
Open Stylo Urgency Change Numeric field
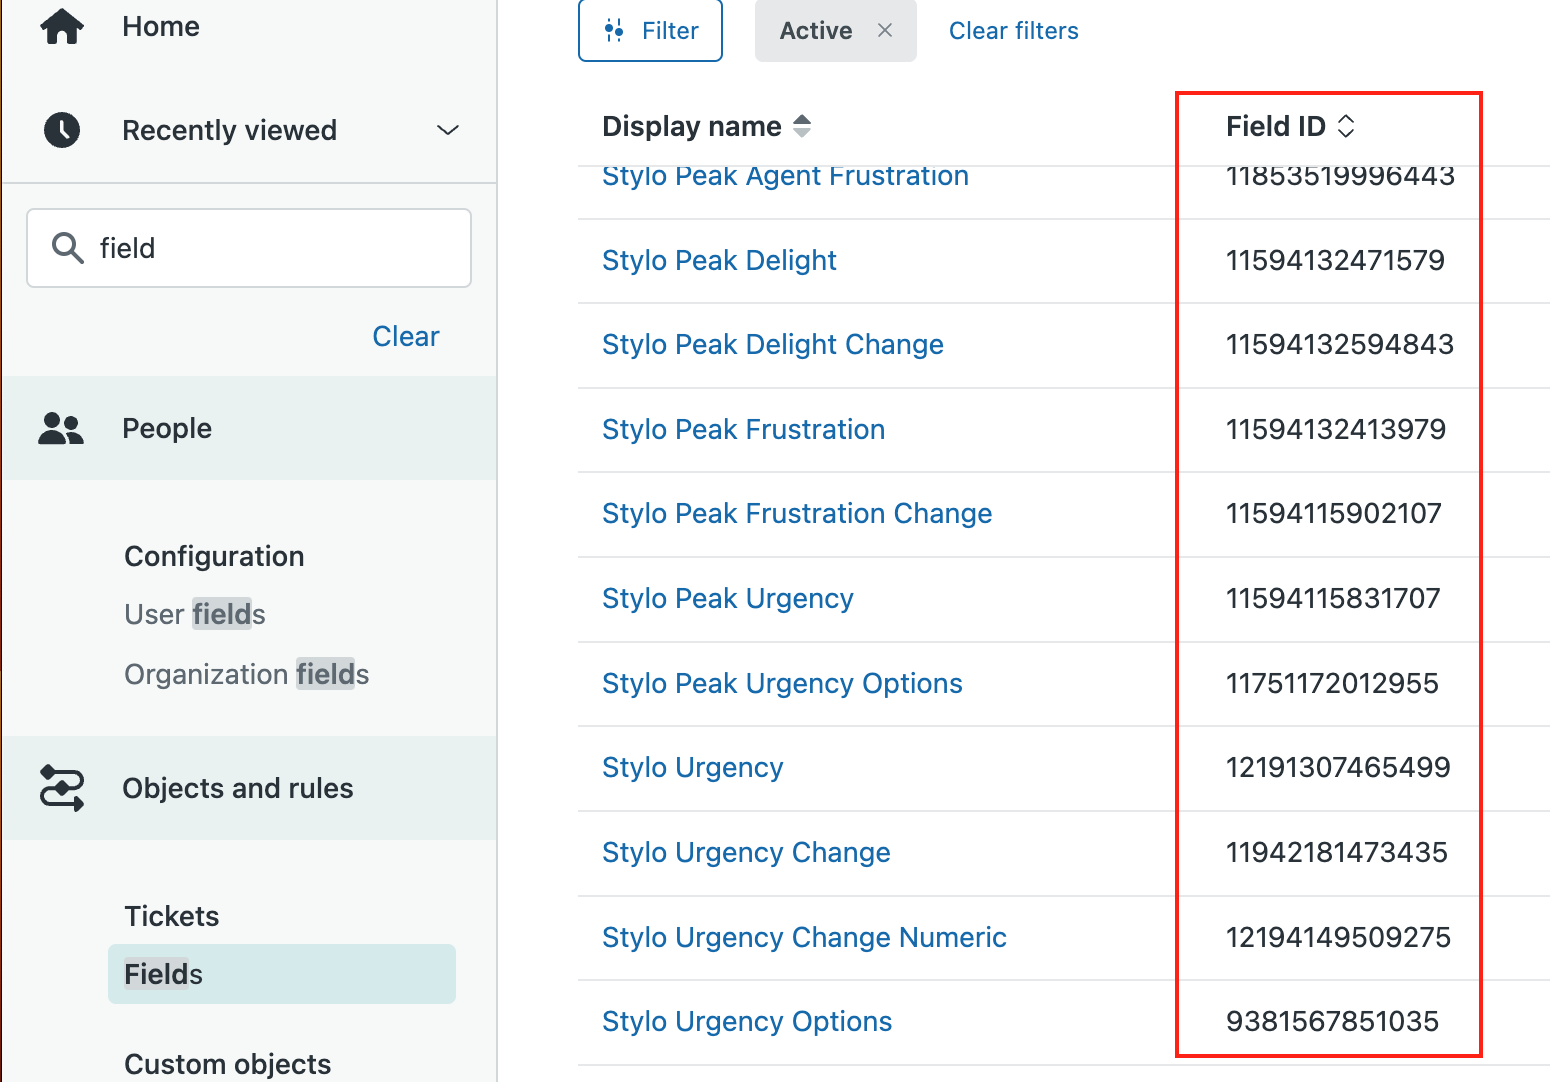click(x=804, y=937)
